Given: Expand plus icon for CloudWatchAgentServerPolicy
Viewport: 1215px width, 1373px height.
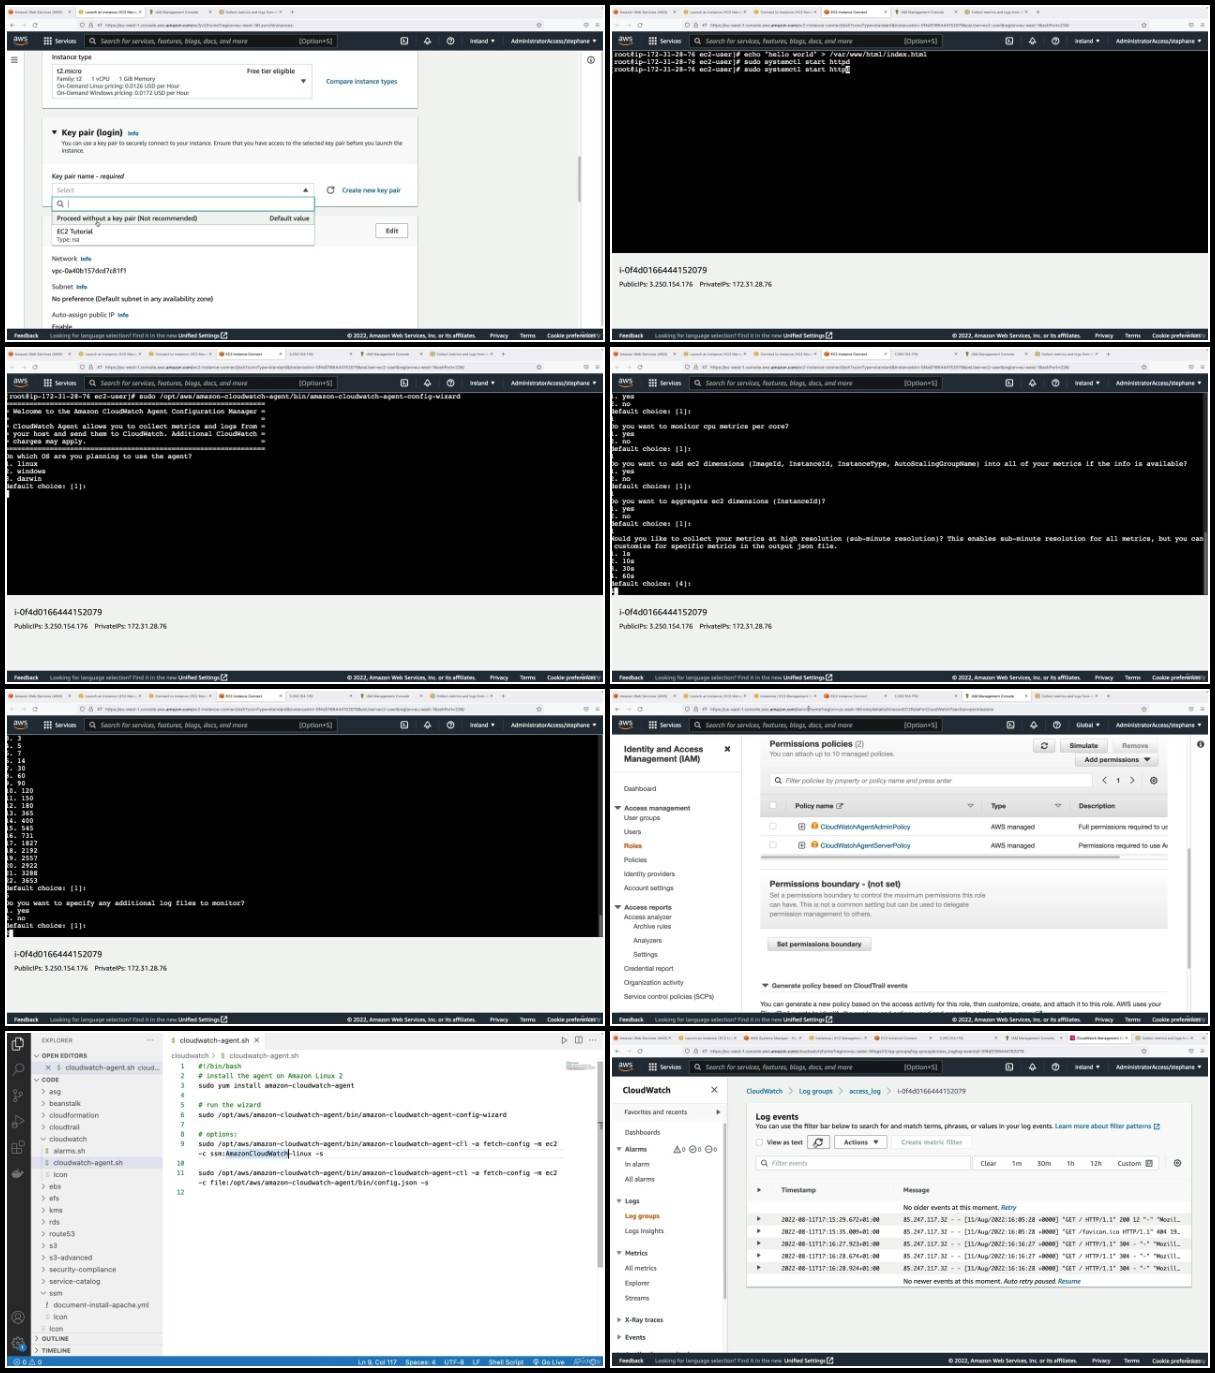Looking at the screenshot, I should (801, 845).
